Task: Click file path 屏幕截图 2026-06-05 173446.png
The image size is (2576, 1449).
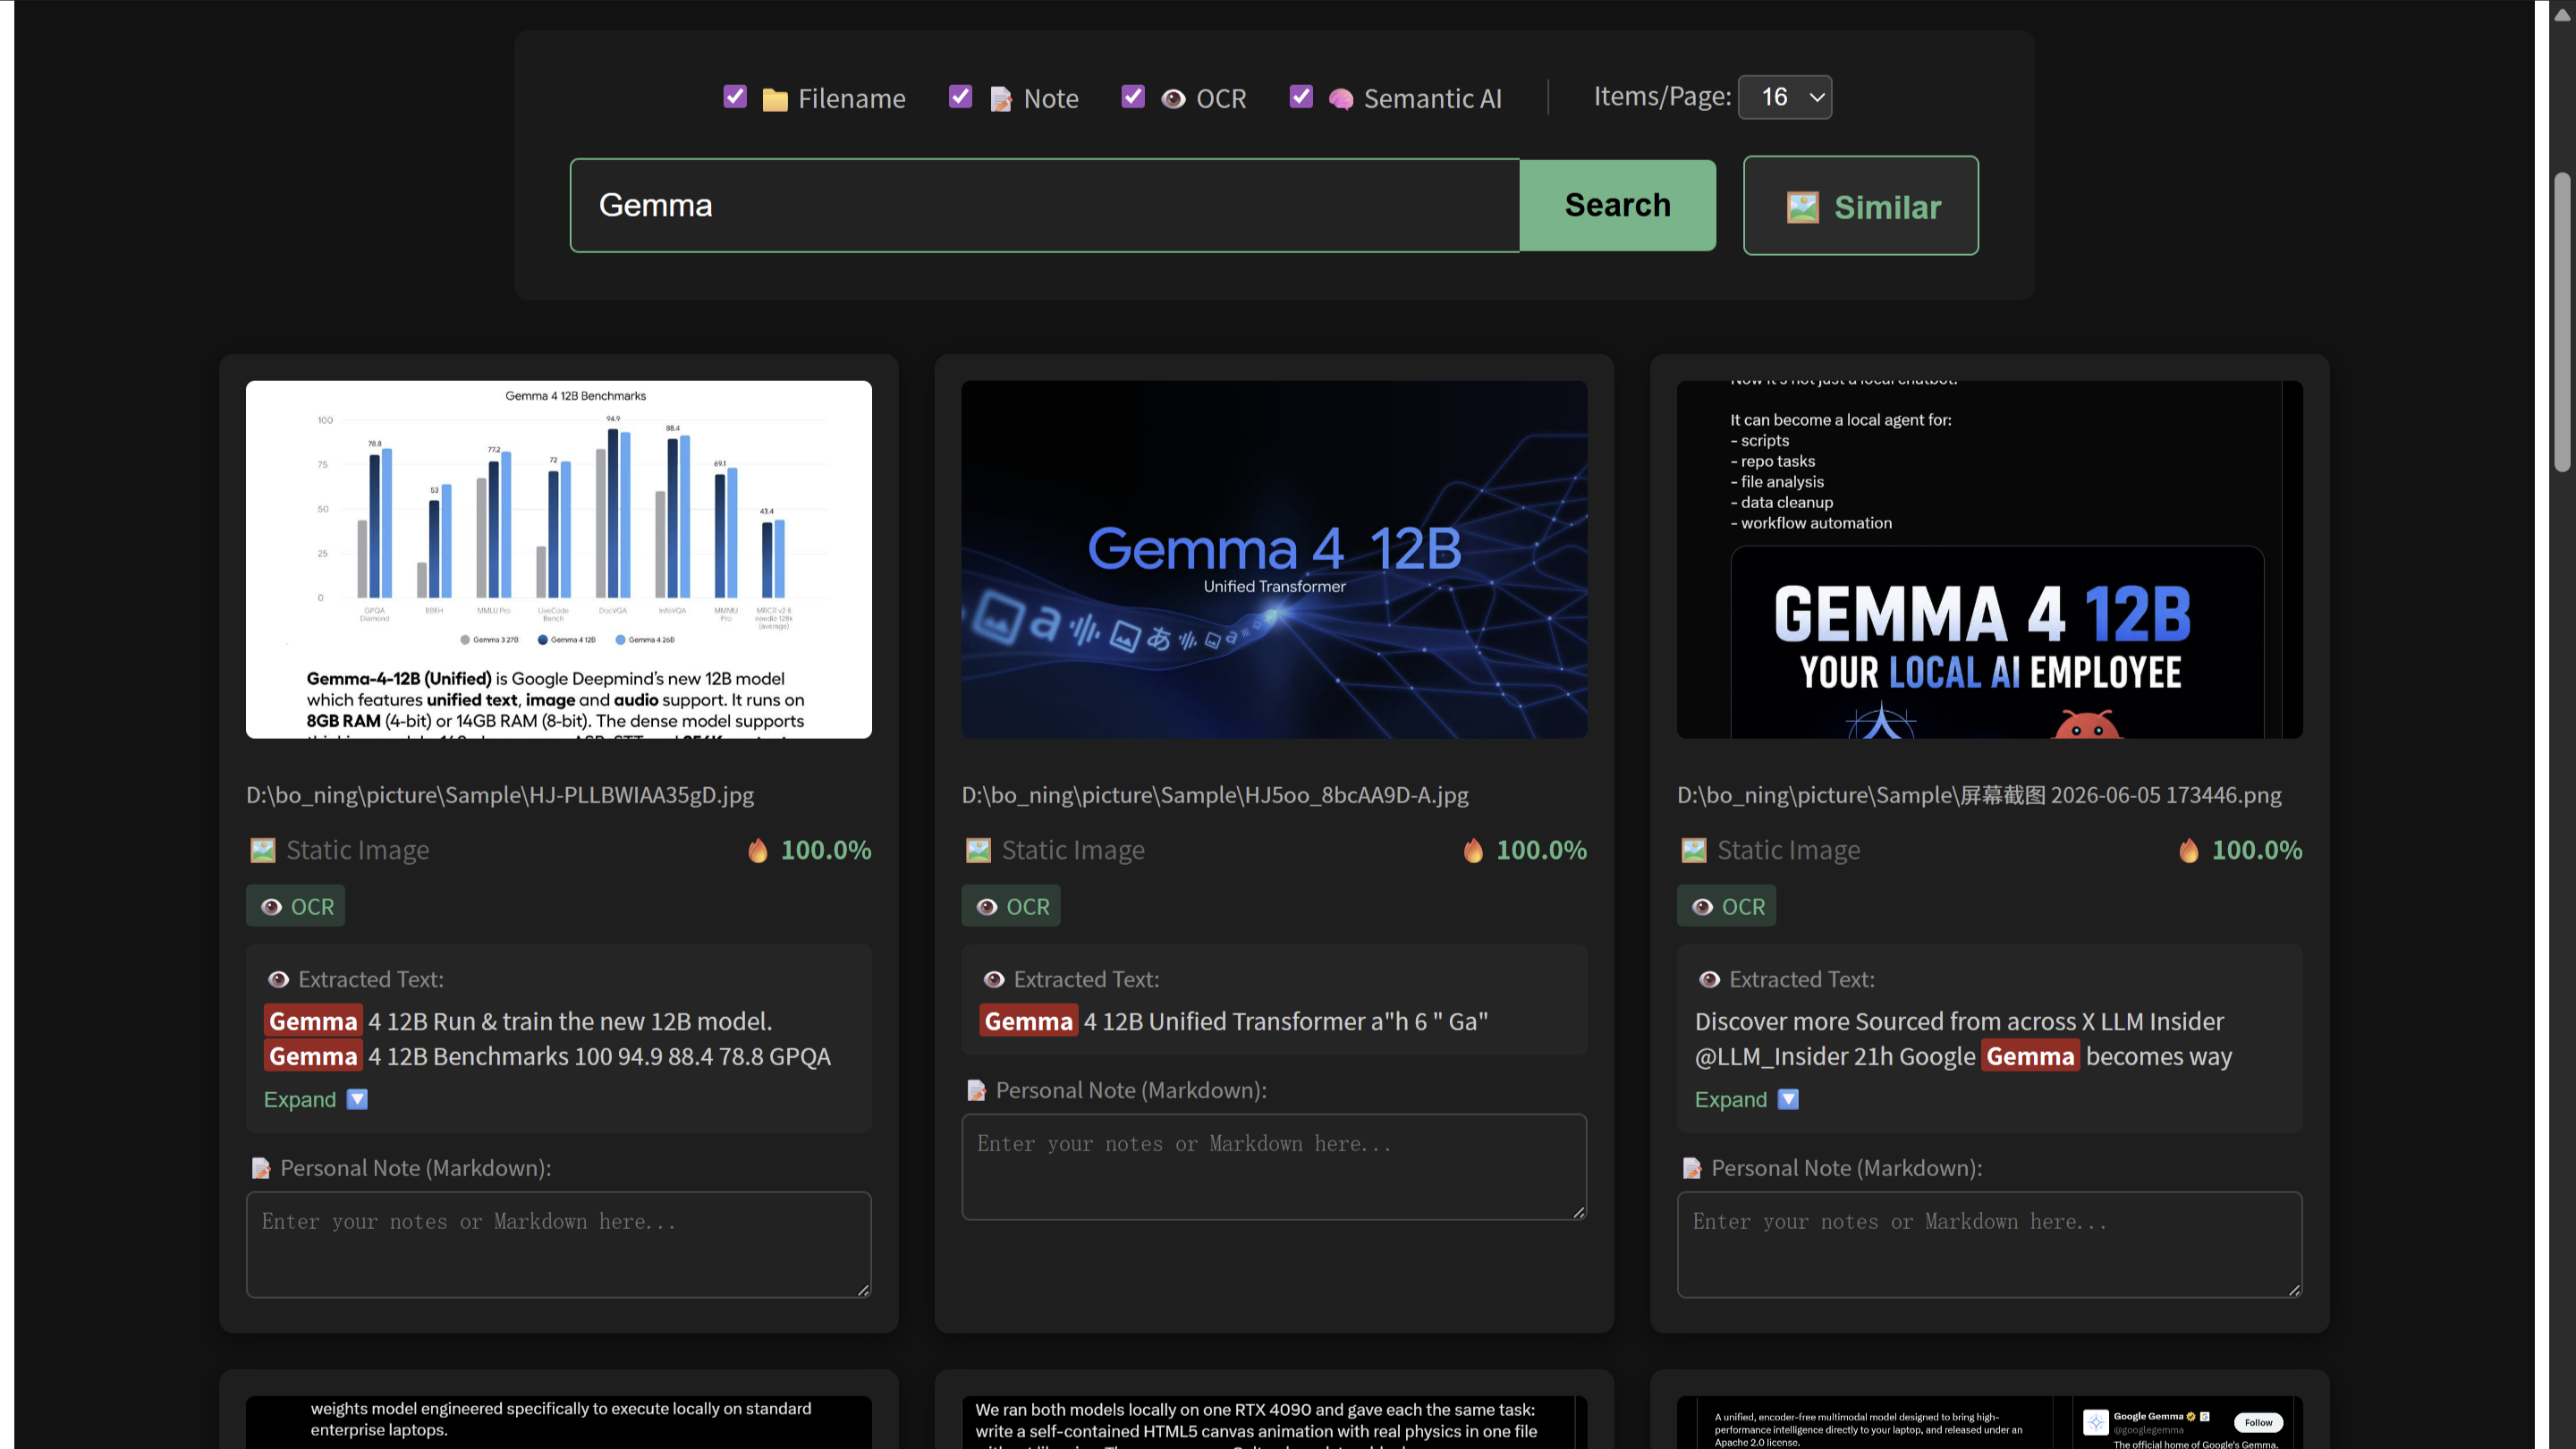Action: click(x=1979, y=795)
